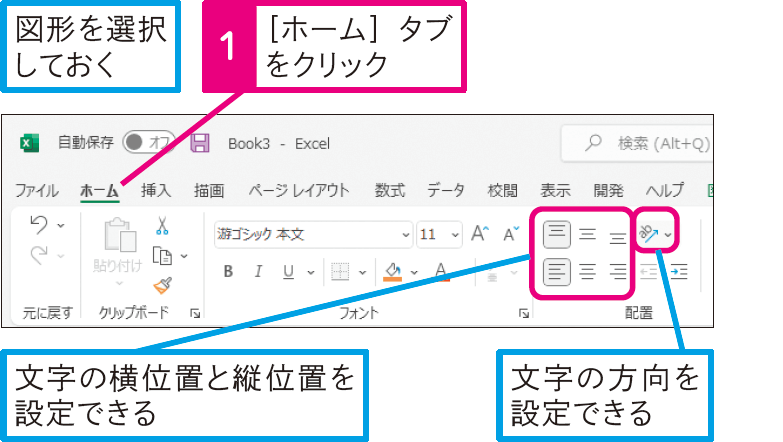This screenshot has height=442, width=783.
Task: Expand the 貼り付け options arrow
Action: [x=119, y=283]
